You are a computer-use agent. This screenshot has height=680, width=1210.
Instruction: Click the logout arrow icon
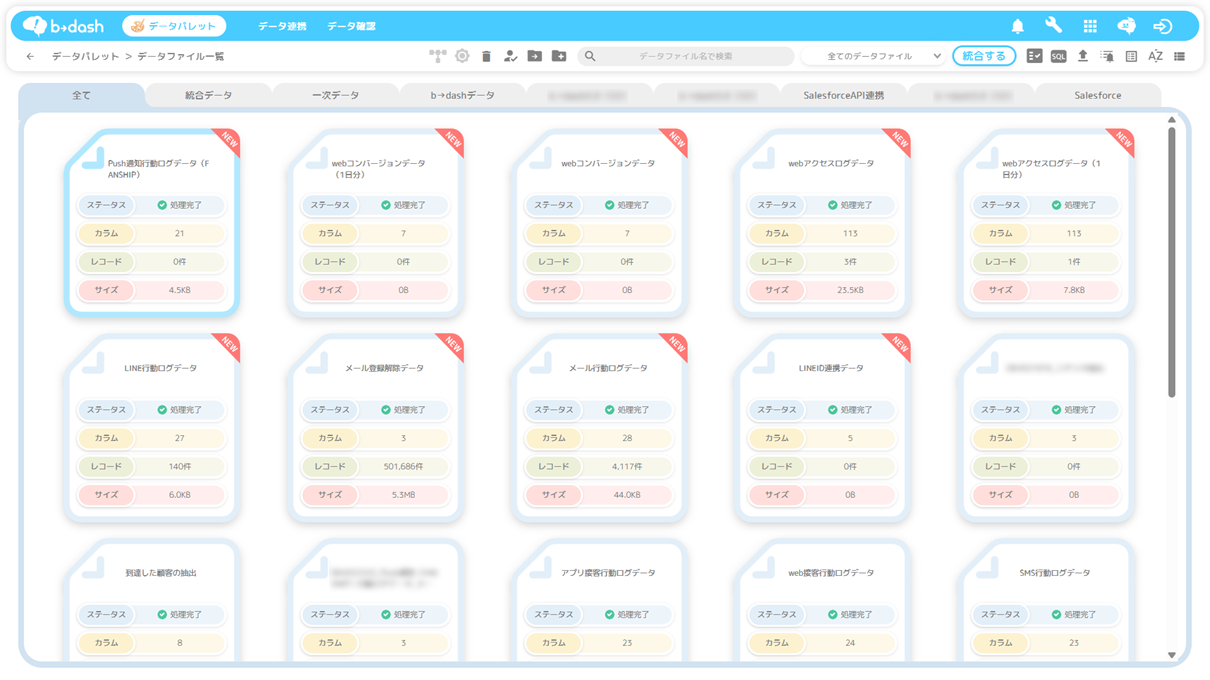[x=1162, y=26]
